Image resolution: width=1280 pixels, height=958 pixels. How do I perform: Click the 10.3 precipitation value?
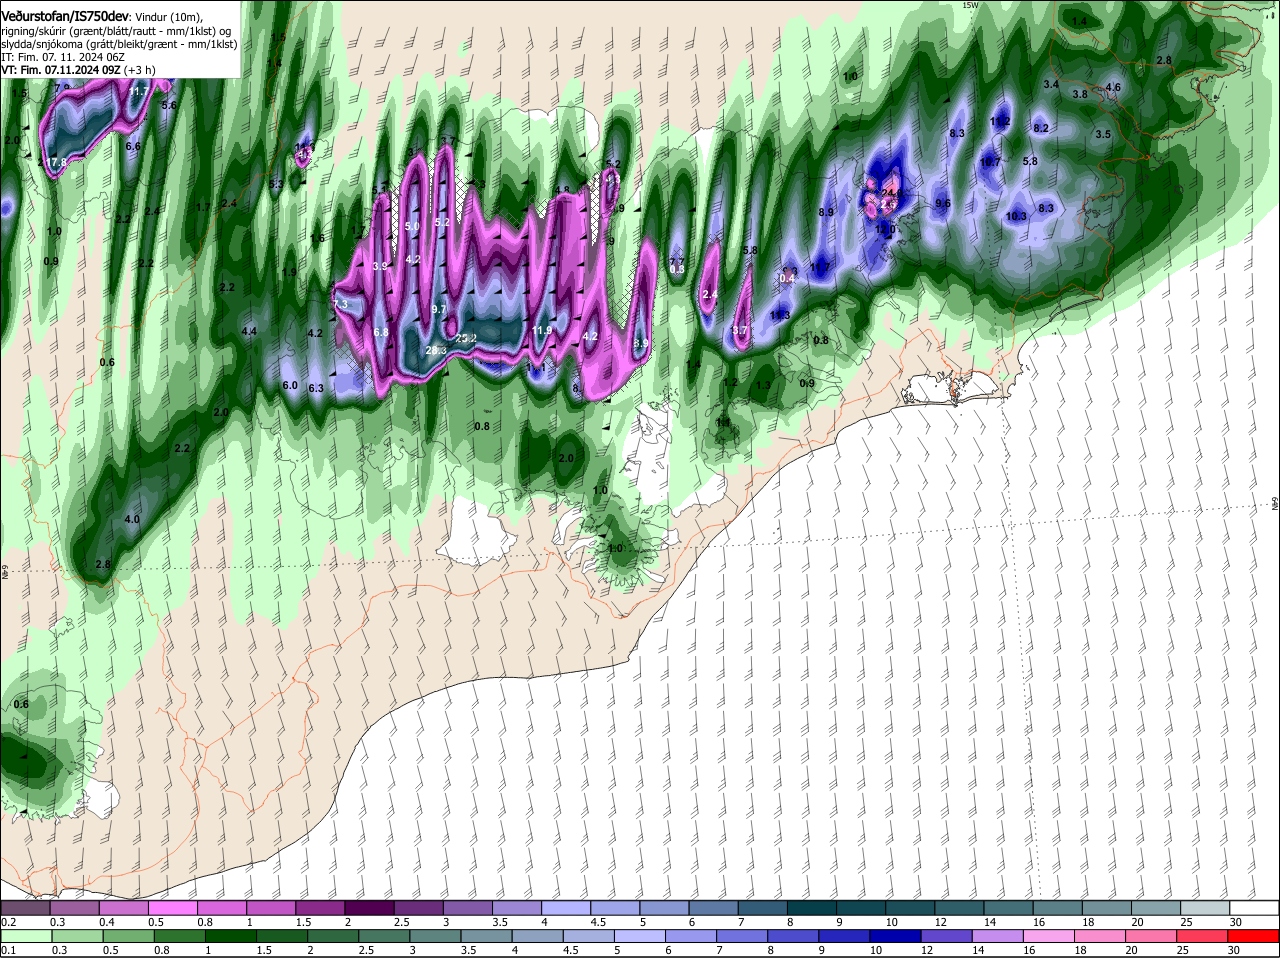click(1016, 217)
